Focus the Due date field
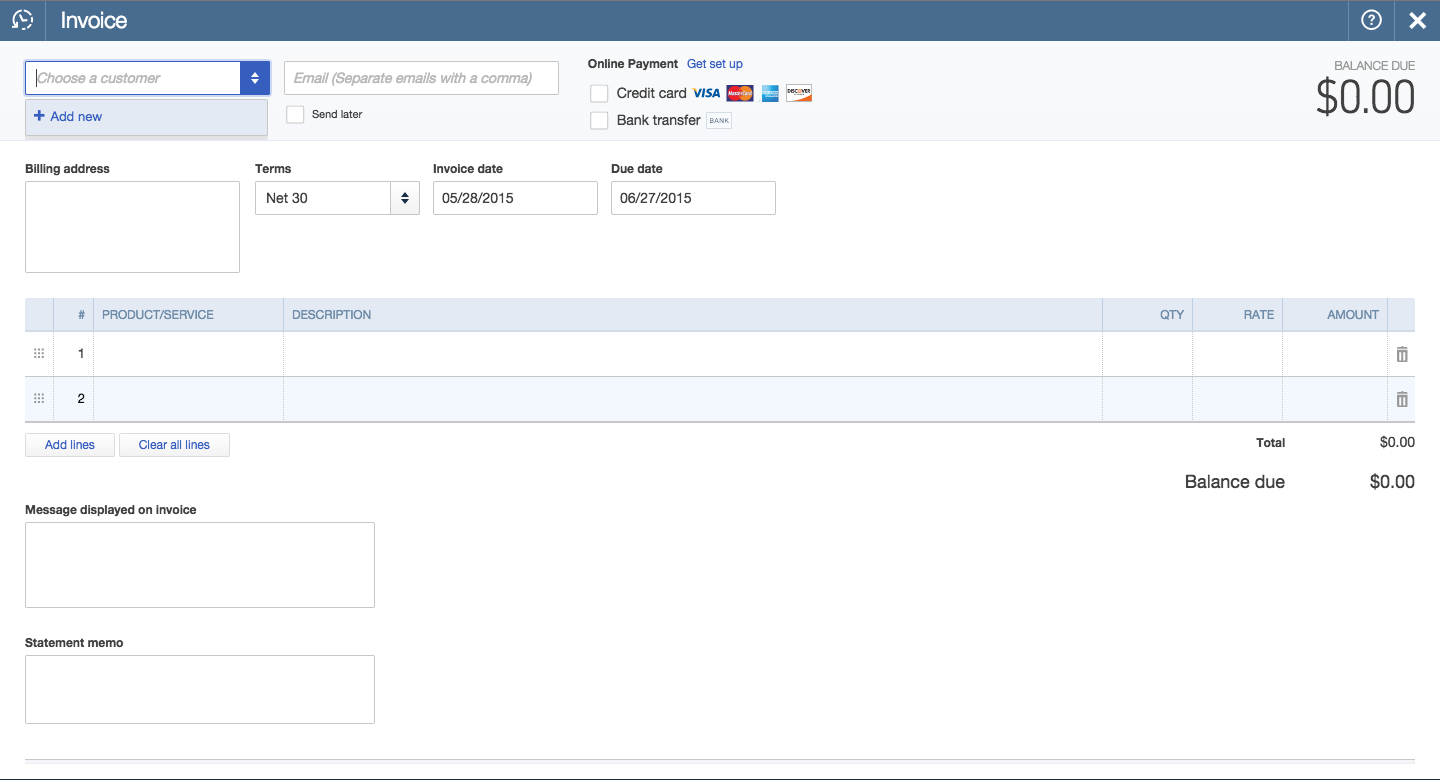The image size is (1440, 780). [692, 198]
